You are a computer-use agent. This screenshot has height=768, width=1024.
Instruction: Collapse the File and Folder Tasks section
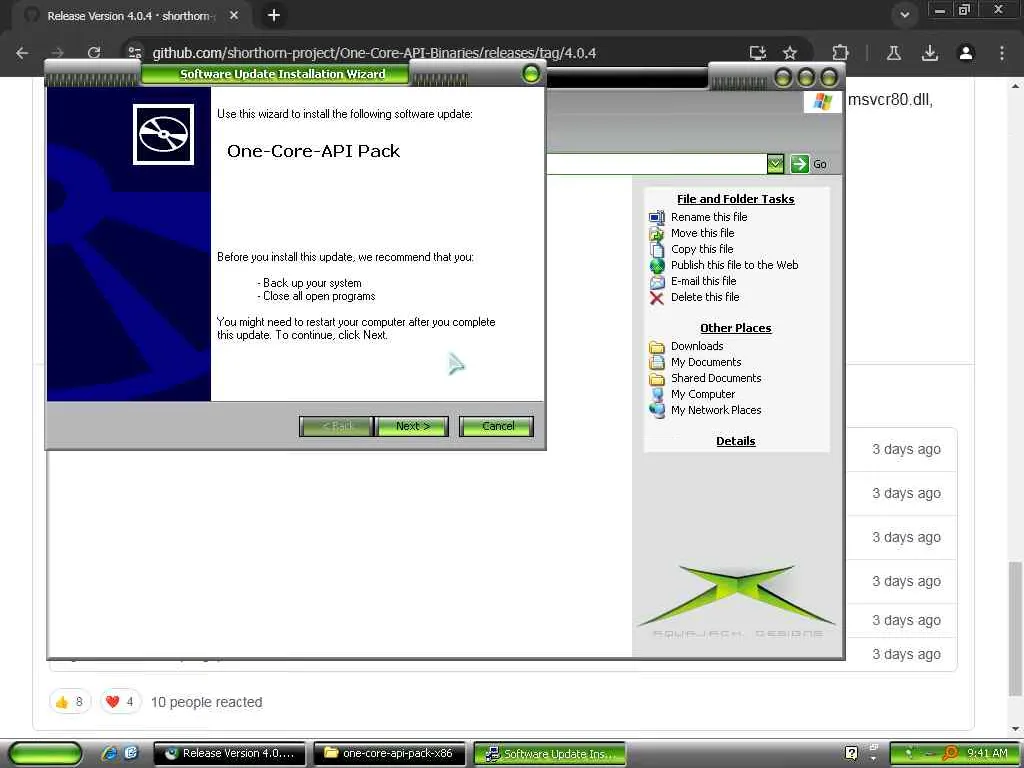pos(735,199)
